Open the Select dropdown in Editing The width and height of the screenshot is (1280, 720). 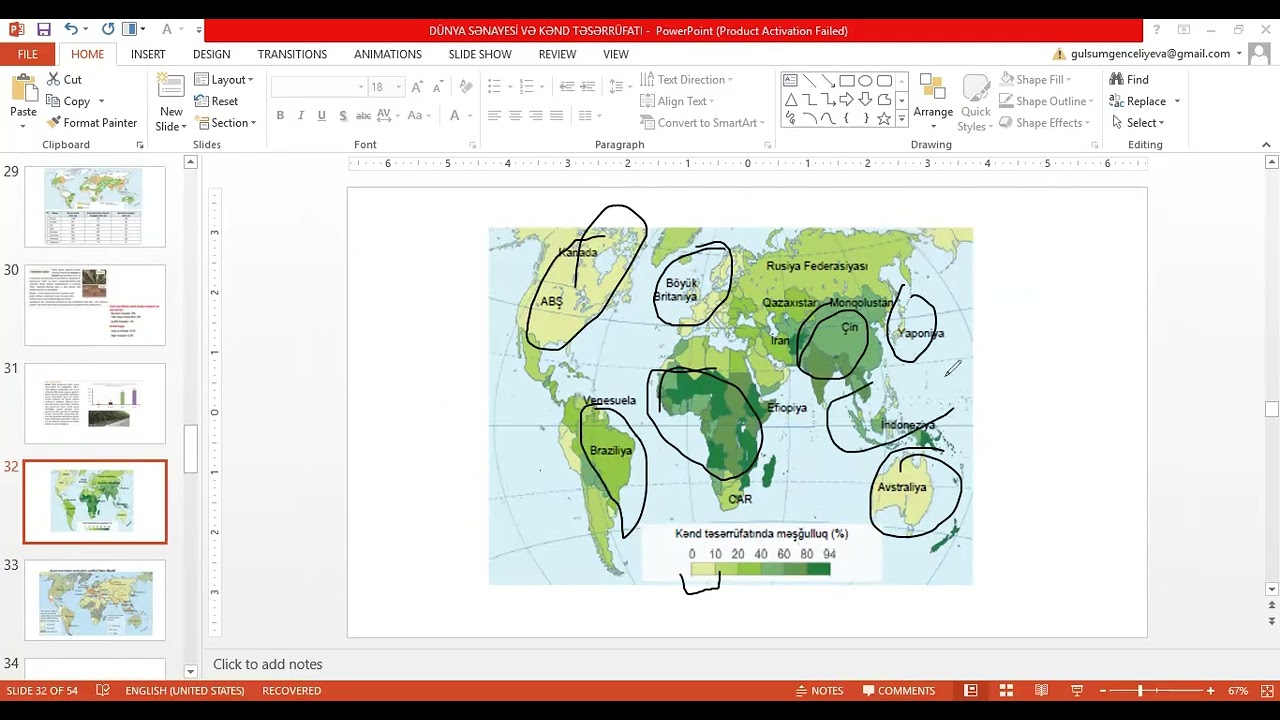coord(1137,123)
